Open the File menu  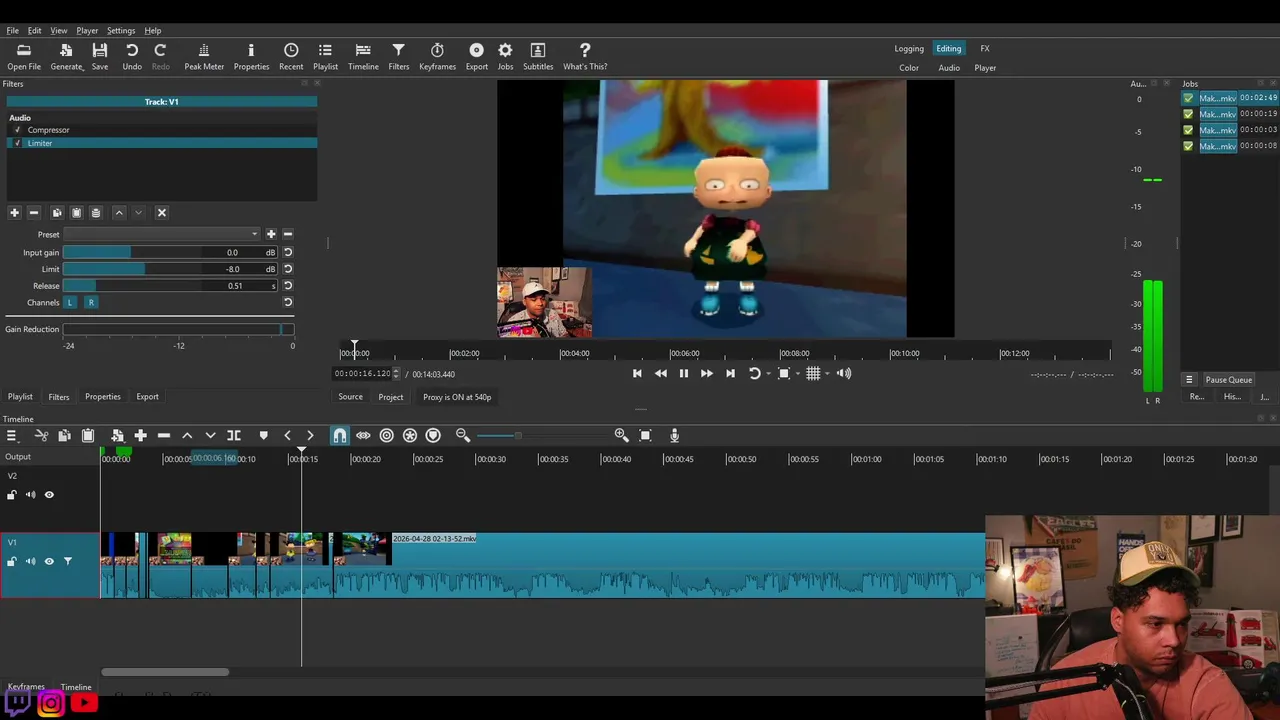click(x=12, y=31)
